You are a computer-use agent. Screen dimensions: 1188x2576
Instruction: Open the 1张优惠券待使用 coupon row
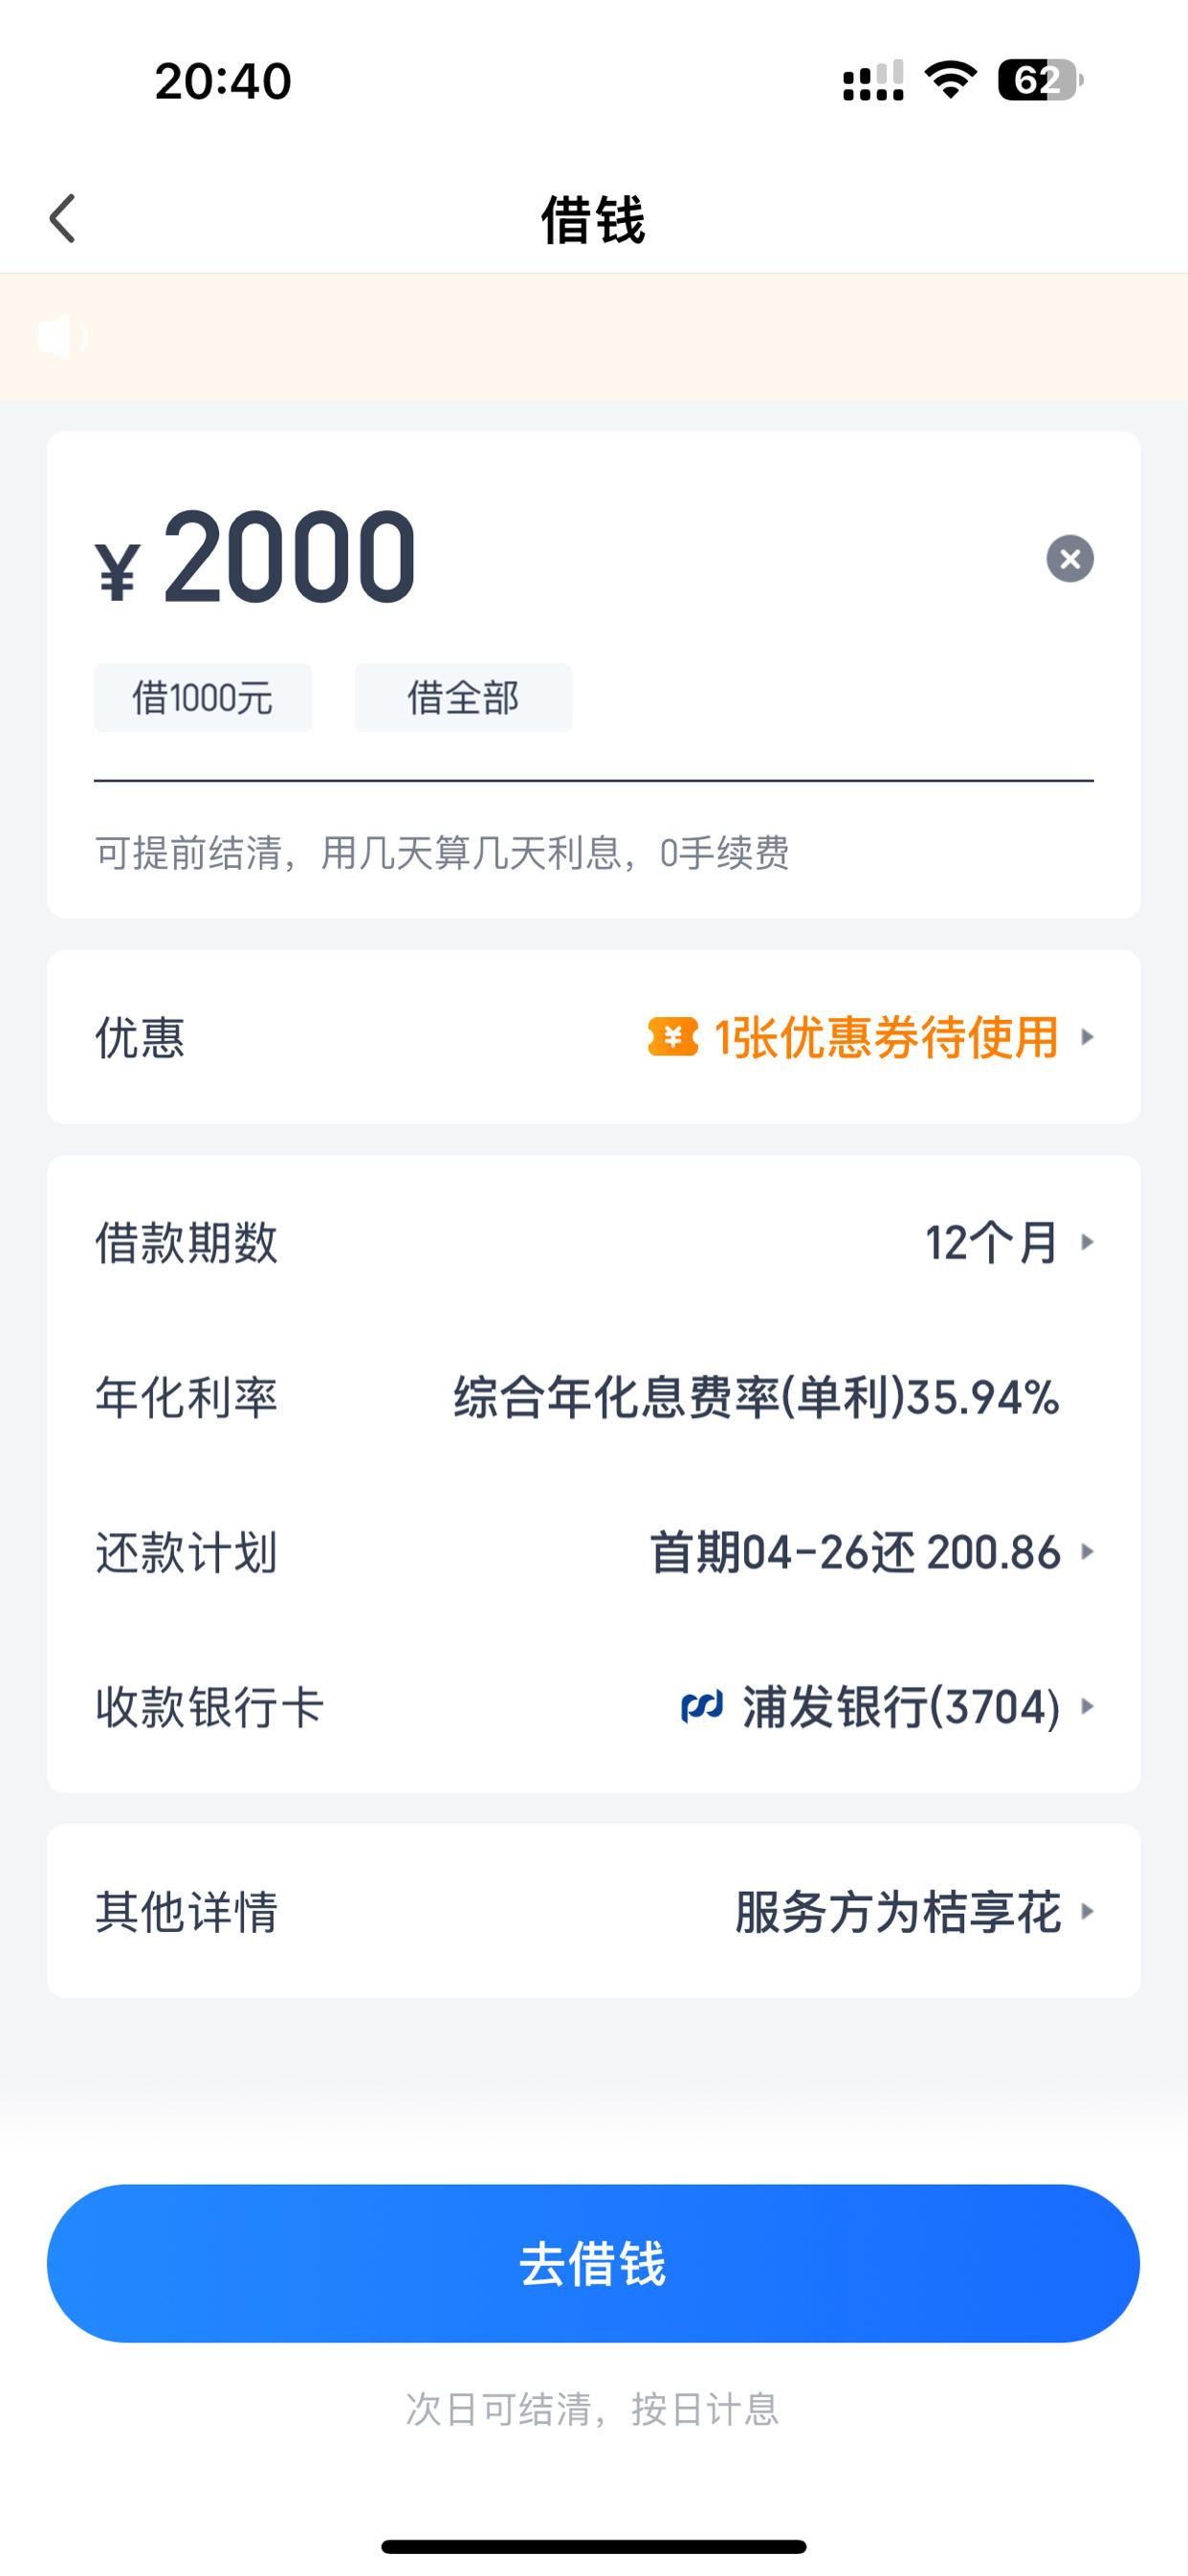[x=594, y=1037]
